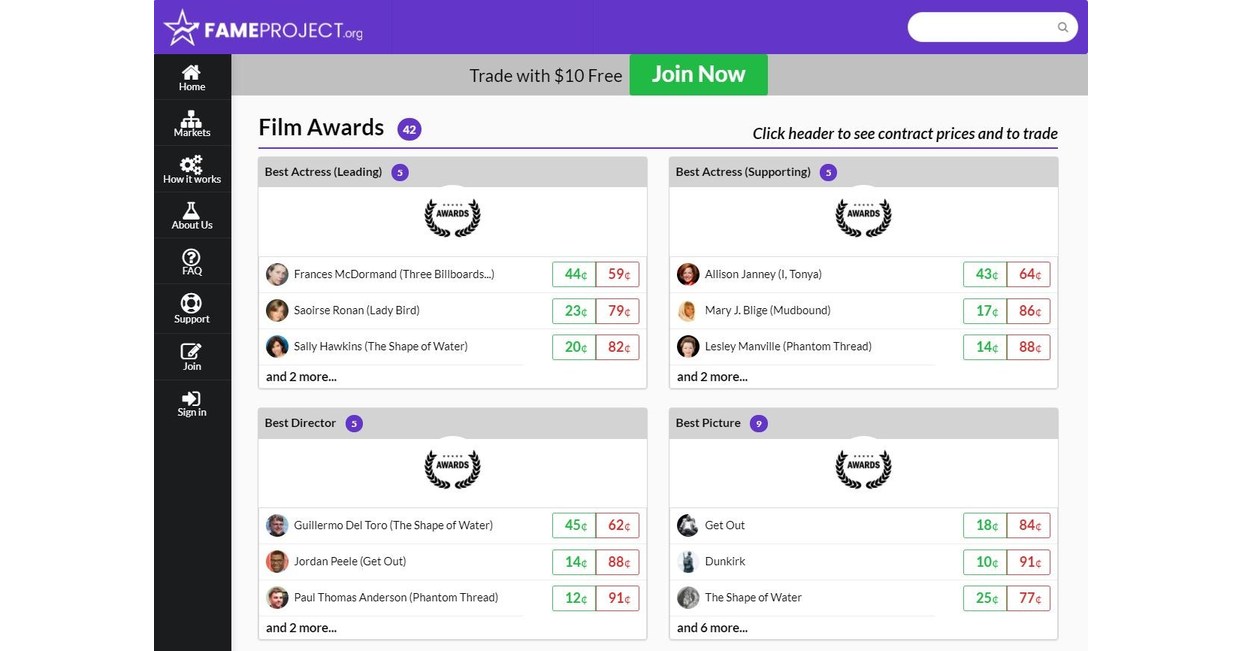Click Guillermo Del Toro's avatar
Screen dimensions: 1242x651
pos(277,525)
